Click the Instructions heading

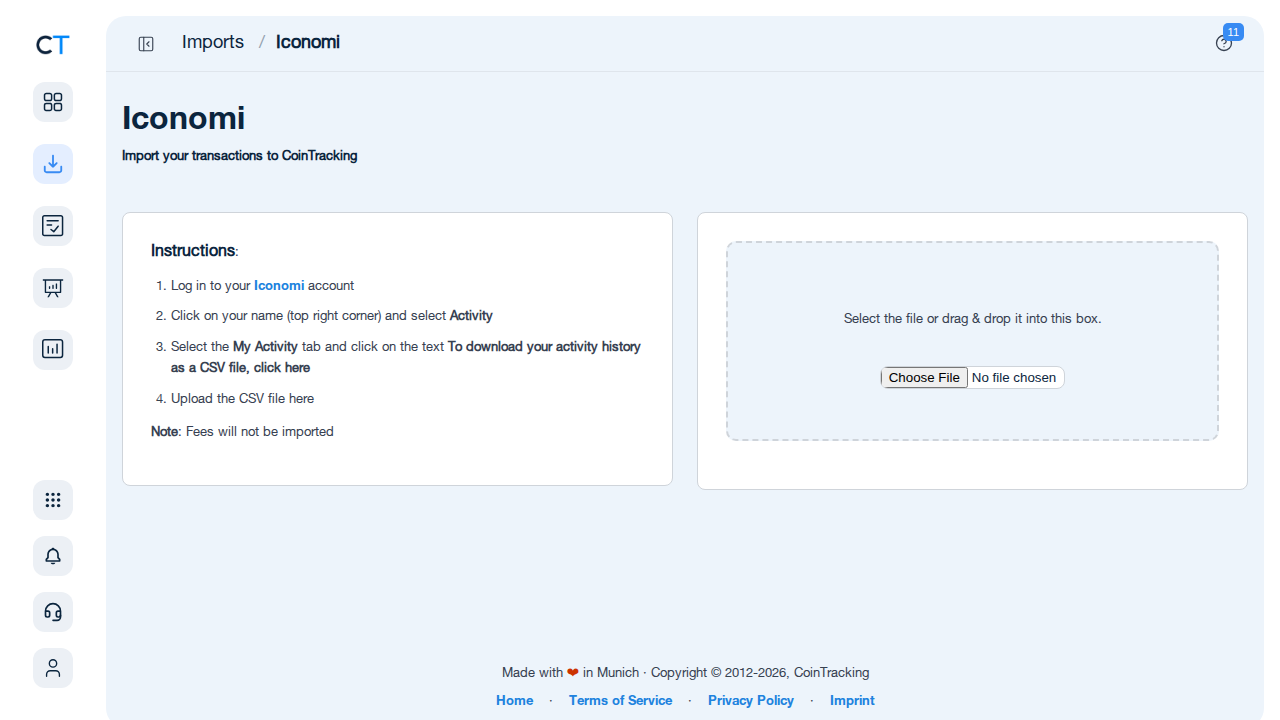pos(194,250)
